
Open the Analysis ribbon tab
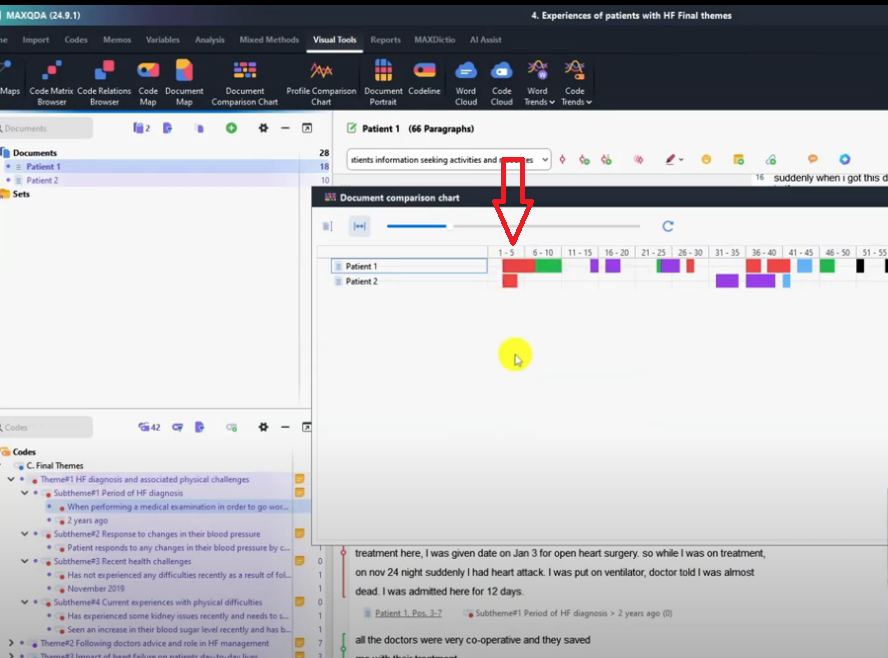[210, 40]
